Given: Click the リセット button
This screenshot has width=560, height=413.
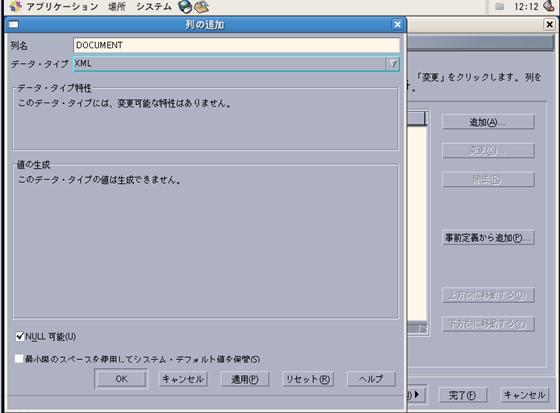Looking at the screenshot, I should tap(308, 379).
